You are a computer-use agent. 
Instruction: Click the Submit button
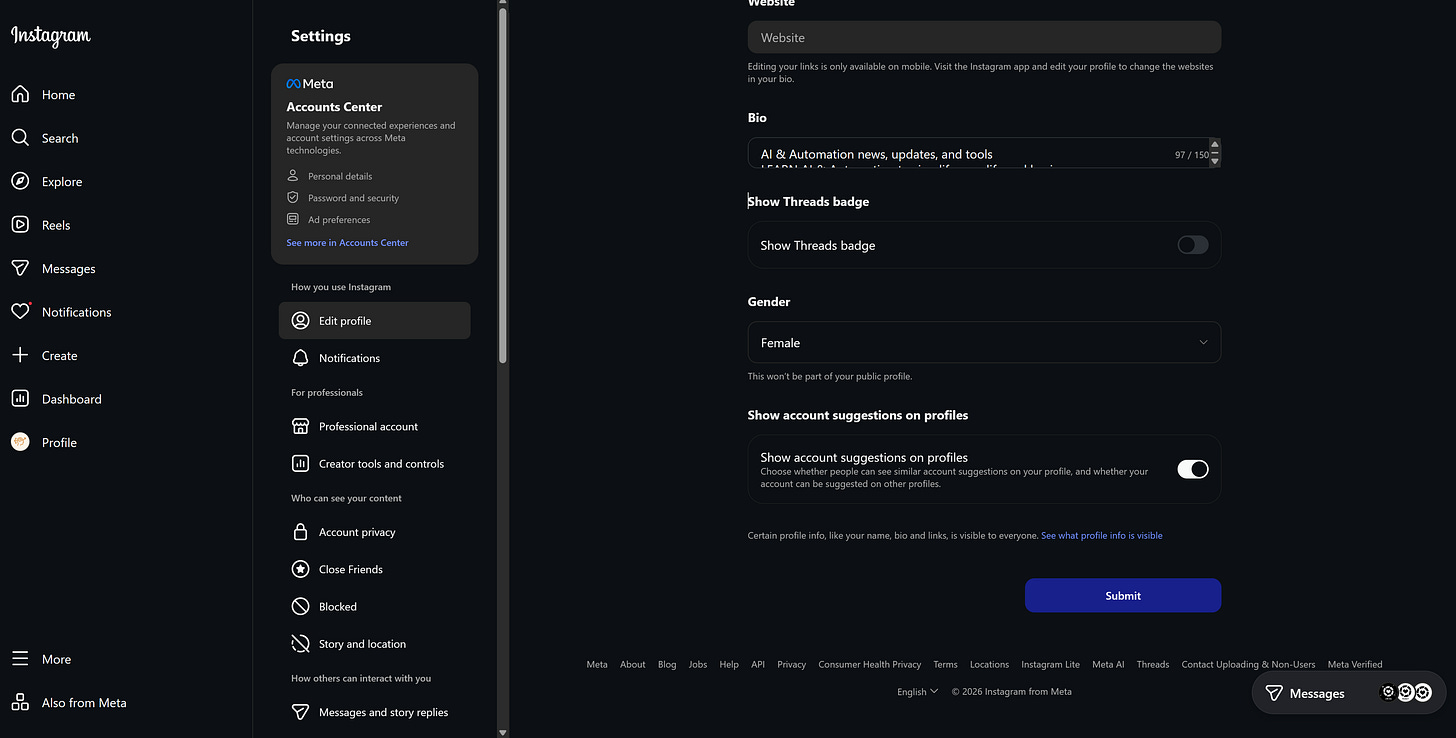coord(1123,595)
